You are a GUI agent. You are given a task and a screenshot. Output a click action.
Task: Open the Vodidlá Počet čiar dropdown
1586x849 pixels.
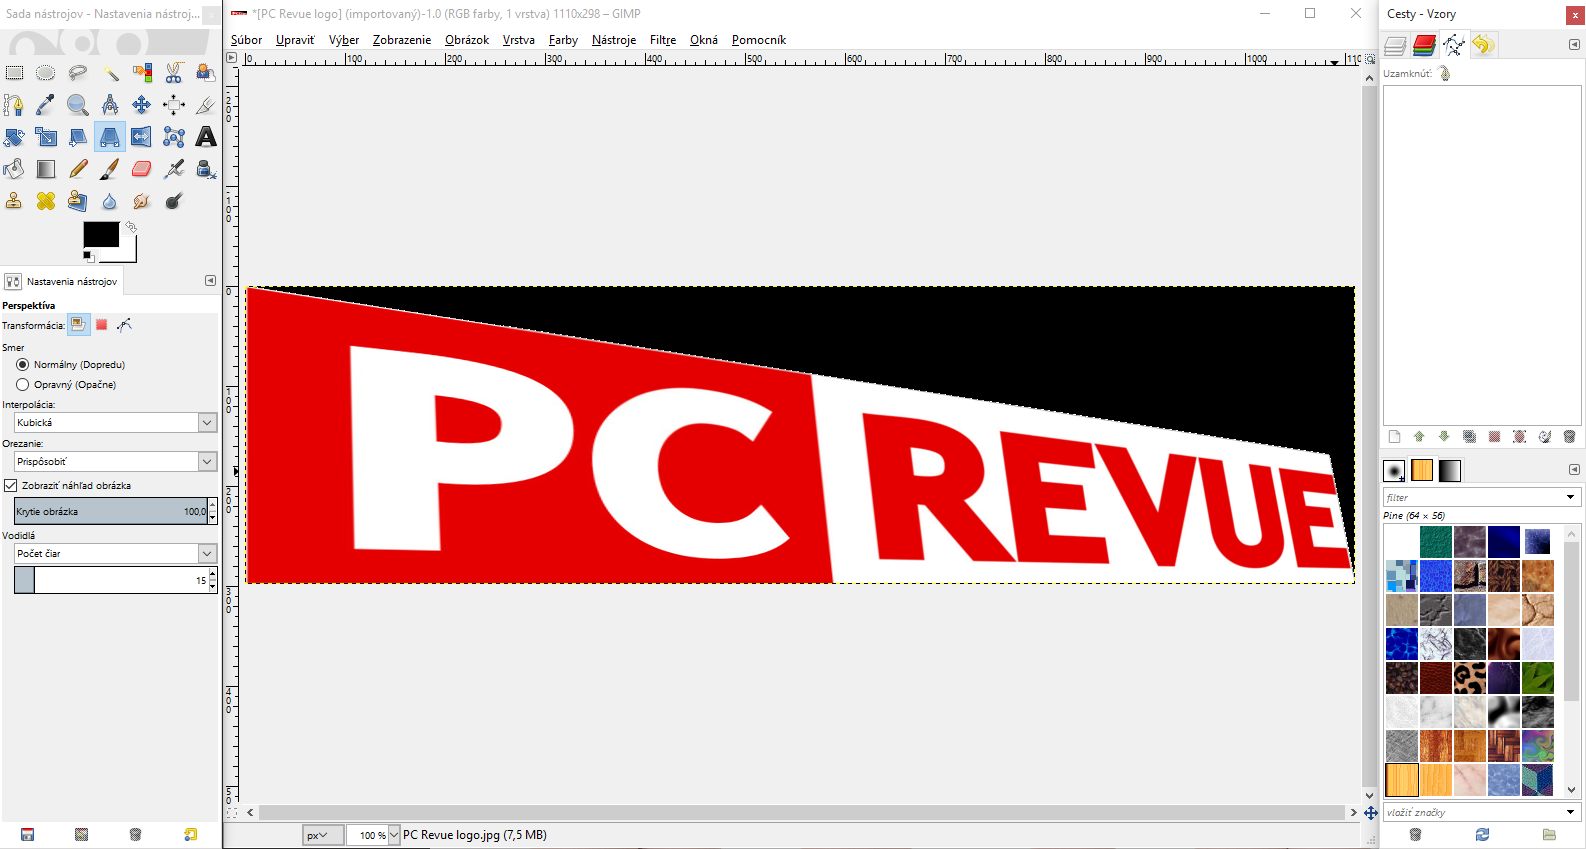pyautogui.click(x=116, y=554)
